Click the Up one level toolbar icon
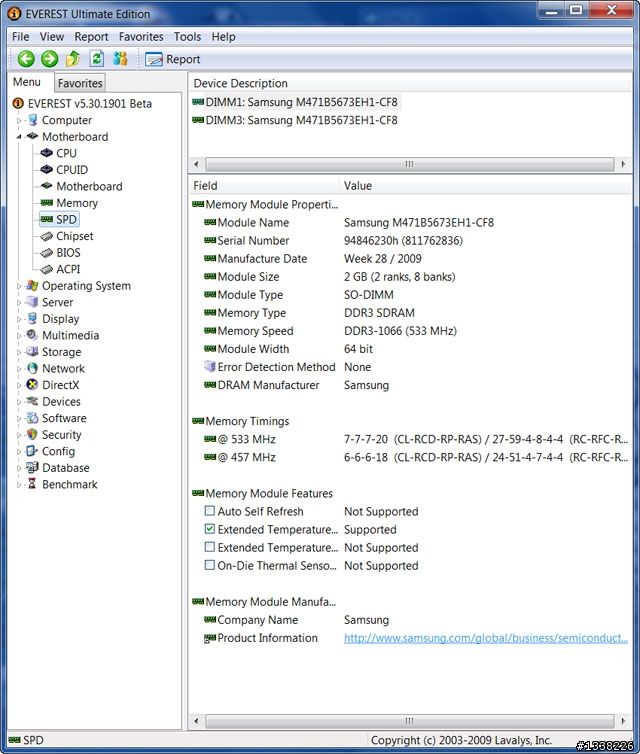 73,59
